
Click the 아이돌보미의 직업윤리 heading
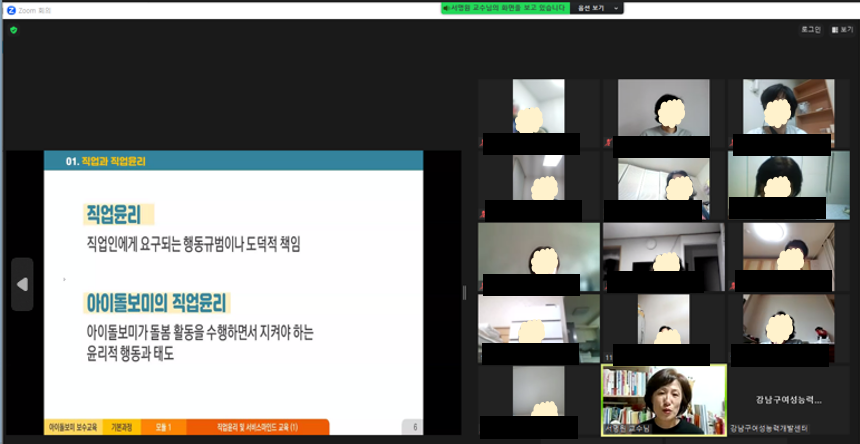[157, 302]
